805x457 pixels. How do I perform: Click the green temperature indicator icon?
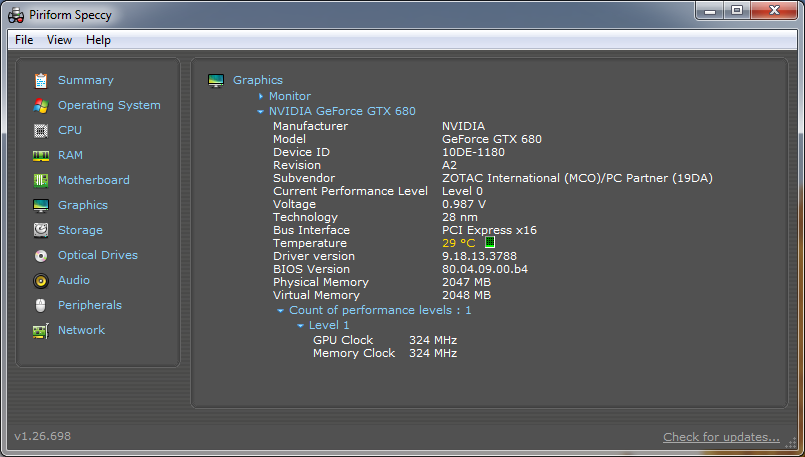tap(490, 243)
